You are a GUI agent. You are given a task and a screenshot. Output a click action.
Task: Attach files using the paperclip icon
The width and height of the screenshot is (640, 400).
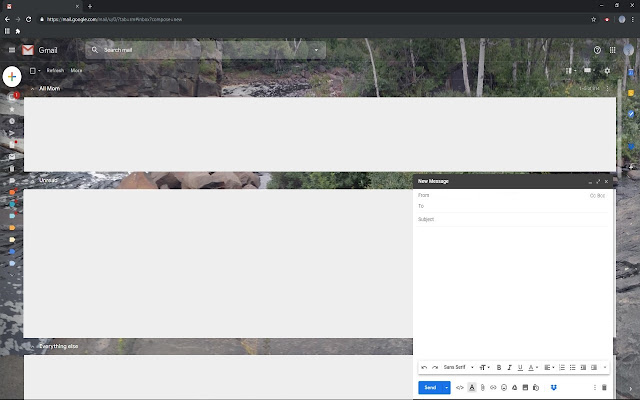[x=482, y=388]
